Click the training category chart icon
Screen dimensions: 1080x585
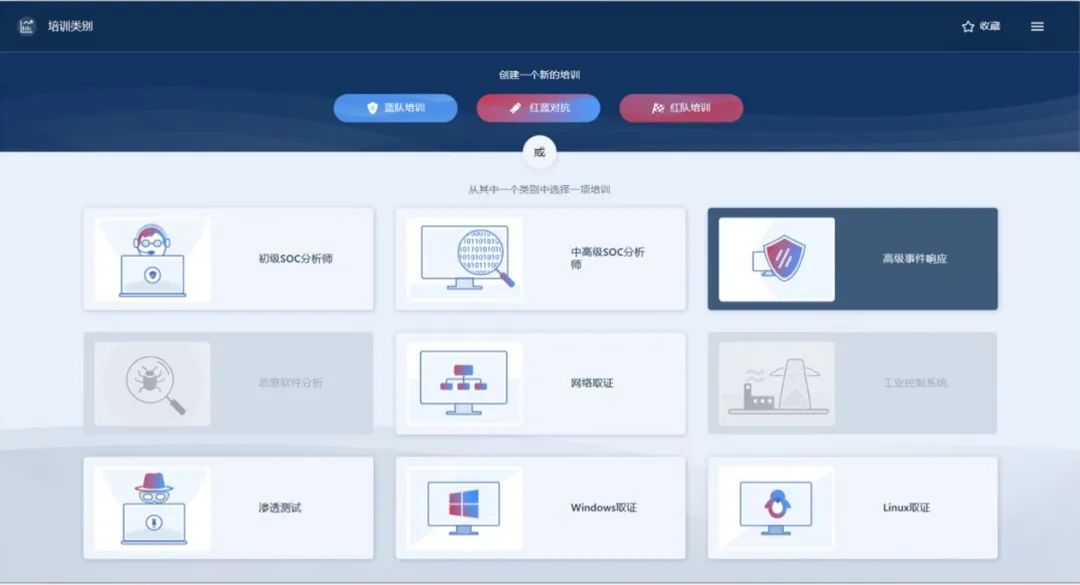[27, 27]
